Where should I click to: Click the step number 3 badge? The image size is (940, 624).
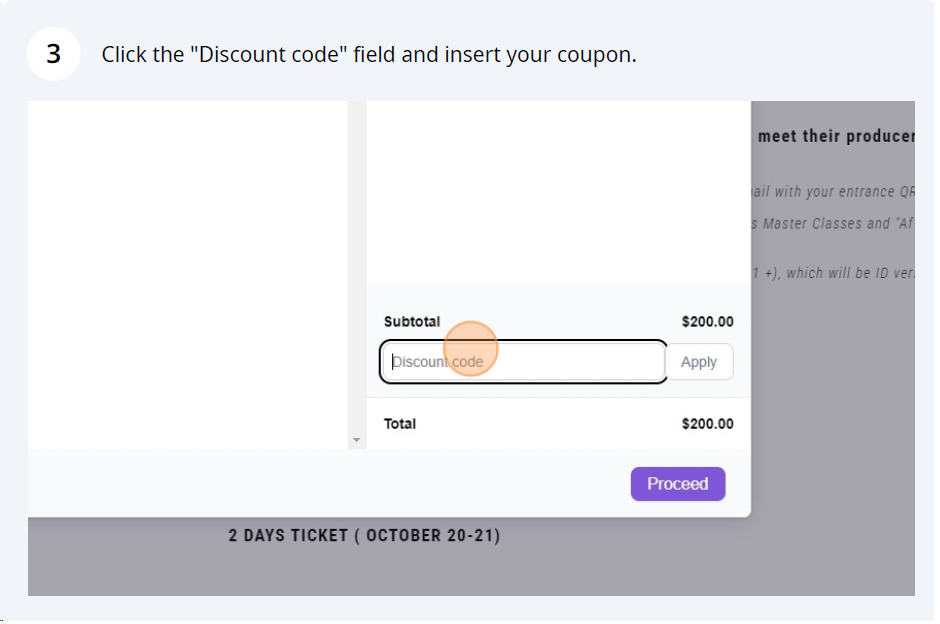coord(53,54)
